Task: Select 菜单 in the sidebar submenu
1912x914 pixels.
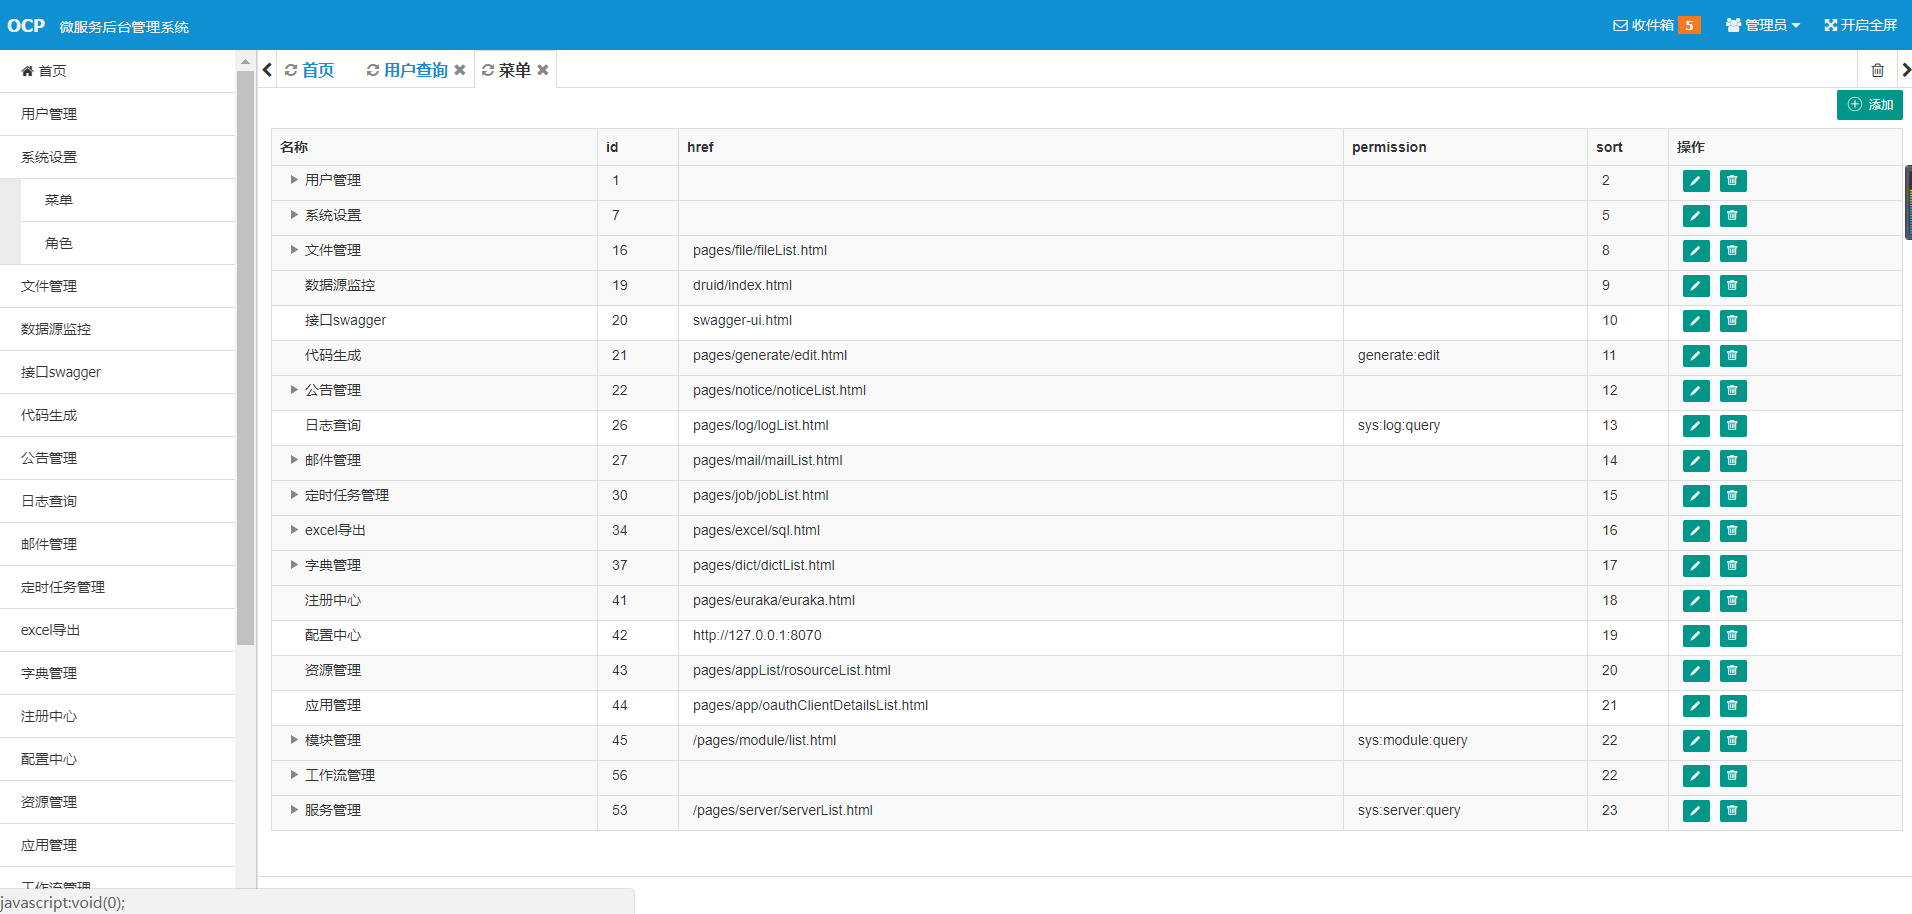Action: pos(128,200)
